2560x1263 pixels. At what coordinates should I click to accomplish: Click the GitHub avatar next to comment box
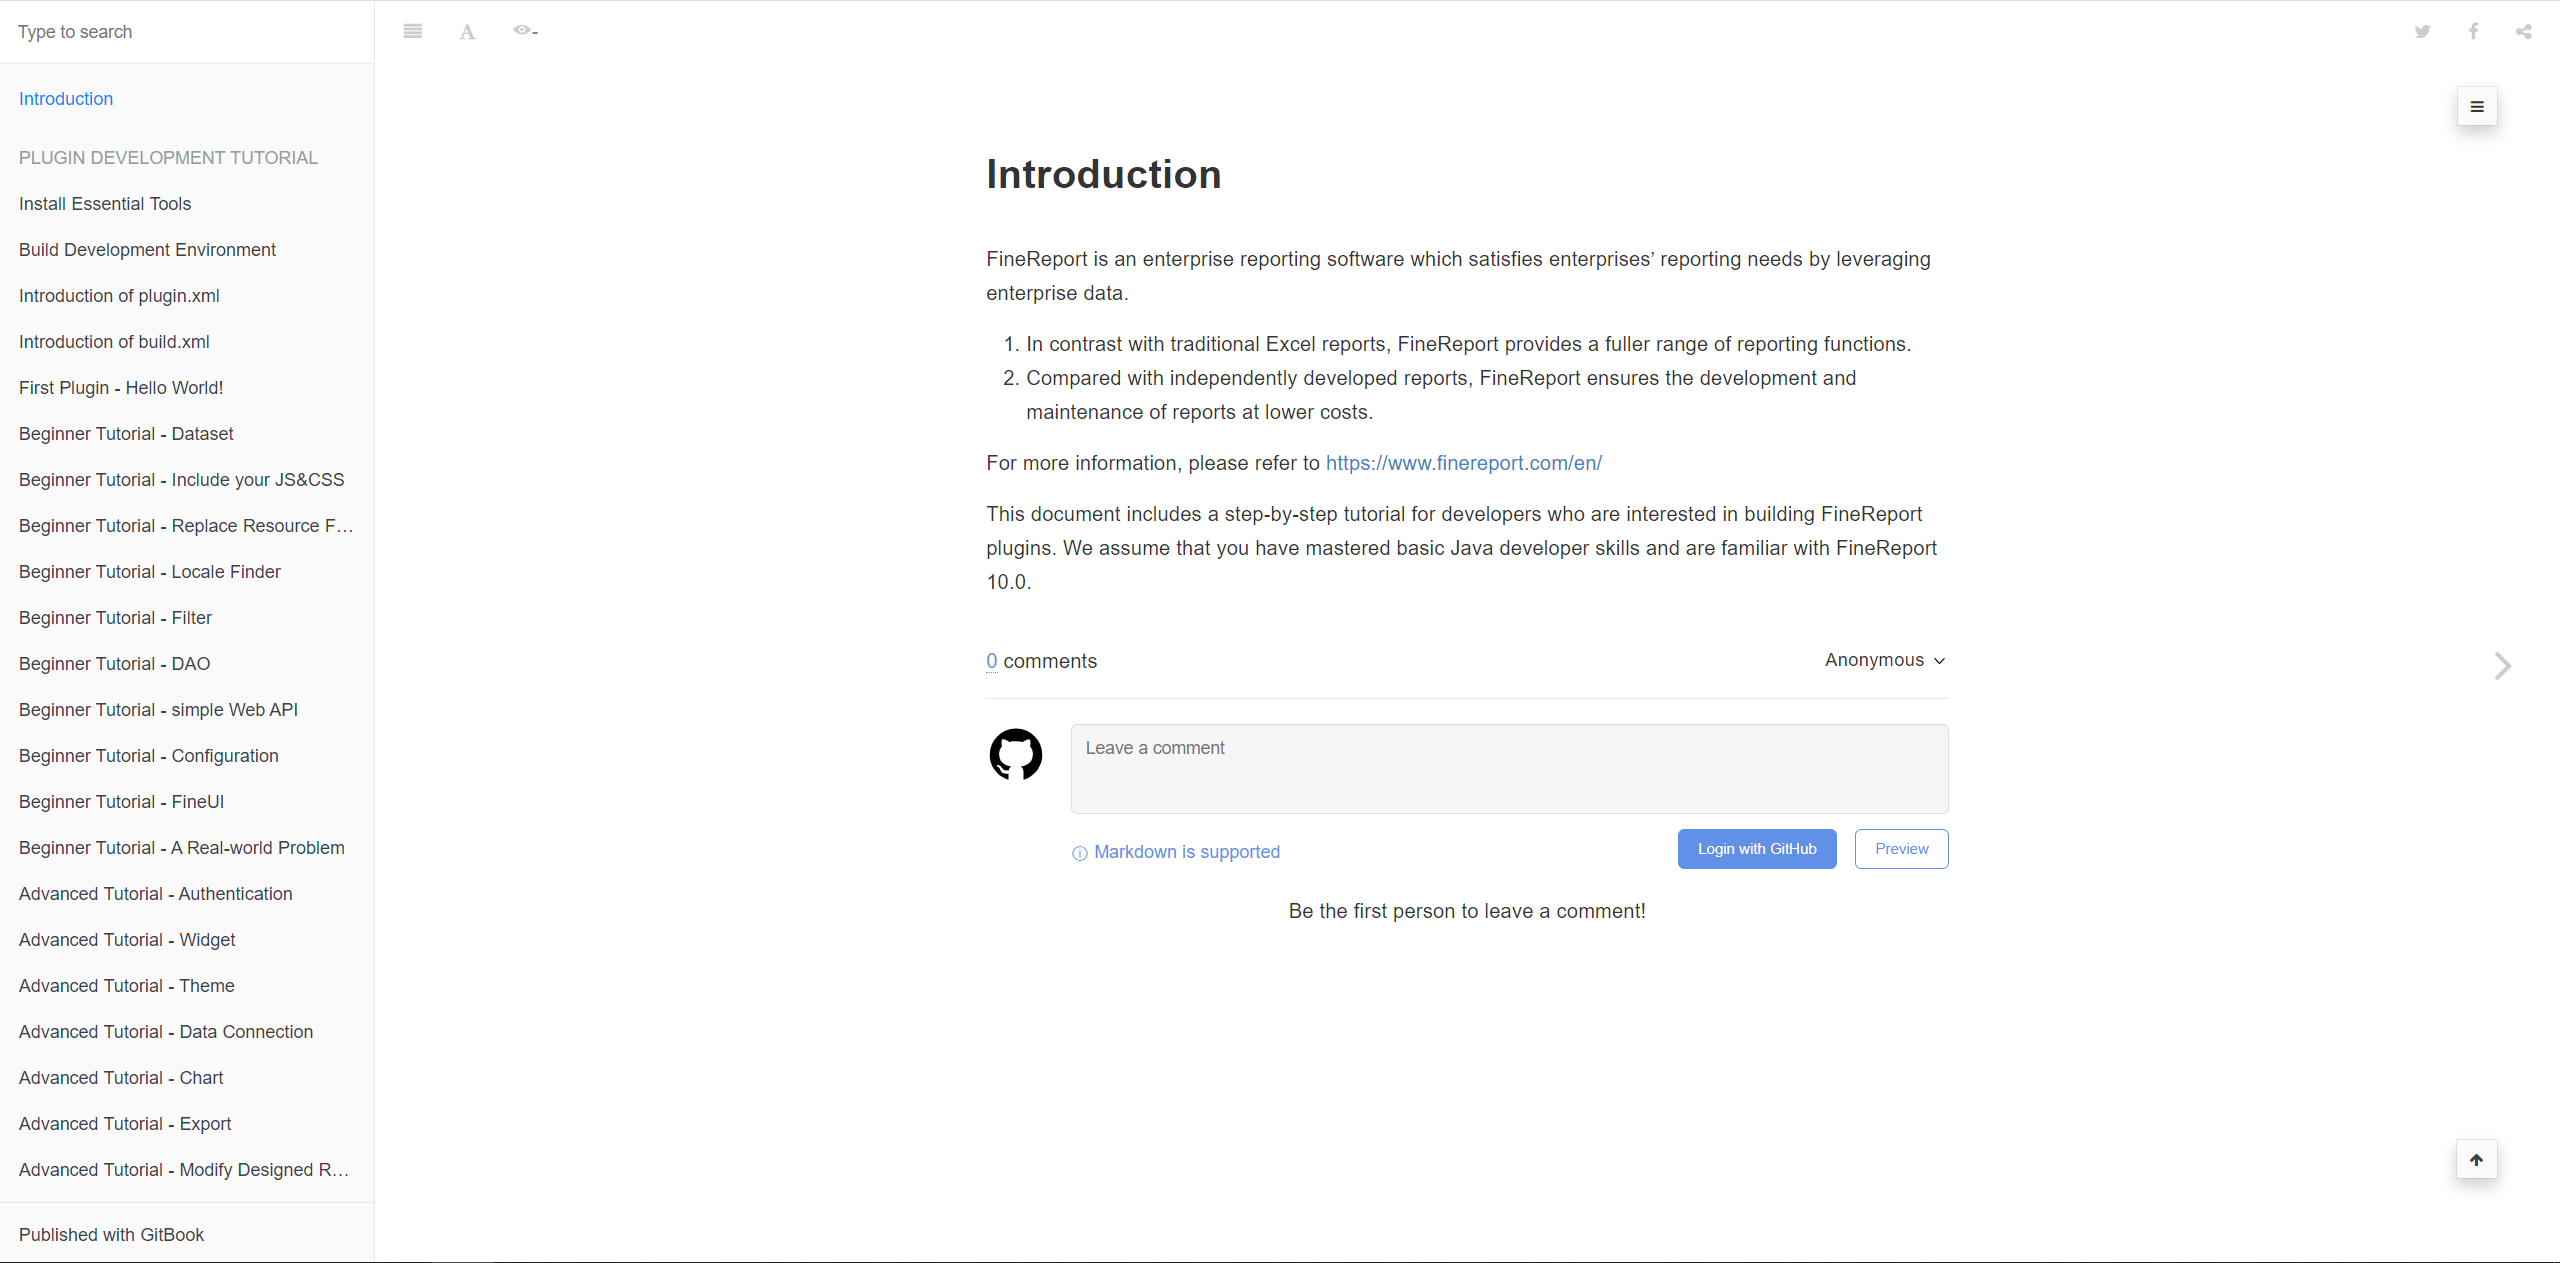(x=1015, y=755)
